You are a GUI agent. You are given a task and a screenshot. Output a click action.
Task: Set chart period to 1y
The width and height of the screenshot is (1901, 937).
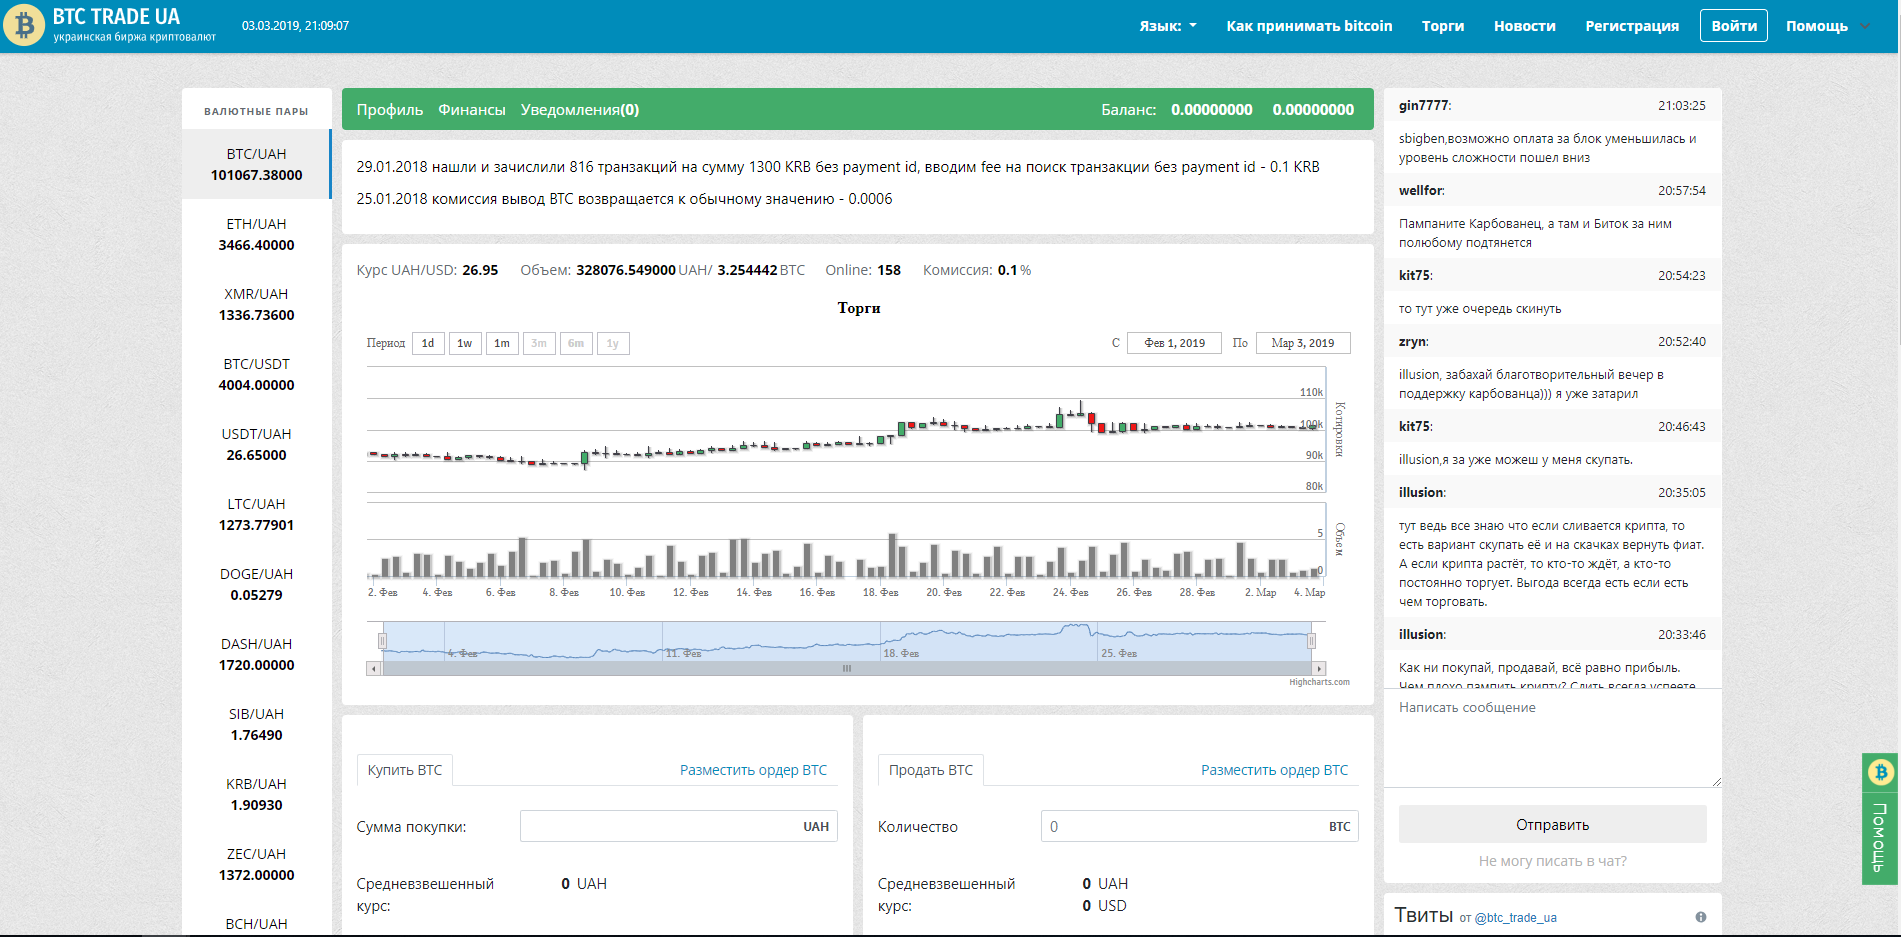(613, 343)
